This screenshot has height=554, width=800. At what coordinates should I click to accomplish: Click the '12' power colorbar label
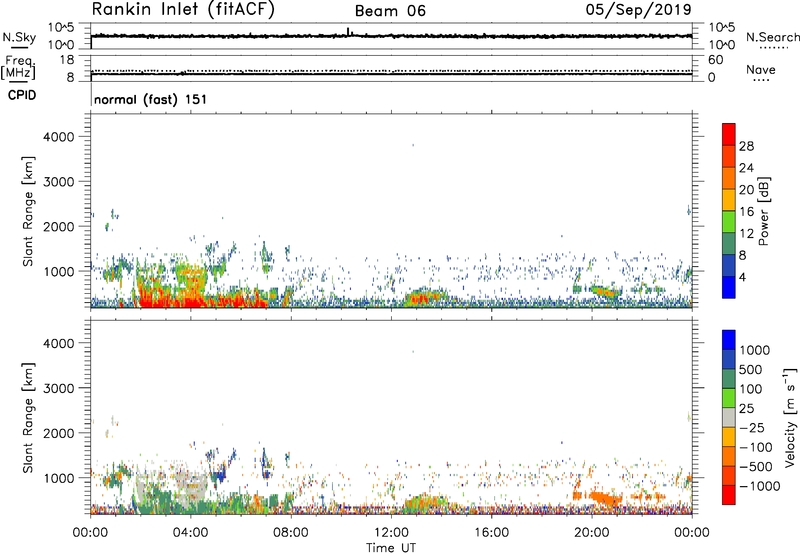click(x=746, y=234)
